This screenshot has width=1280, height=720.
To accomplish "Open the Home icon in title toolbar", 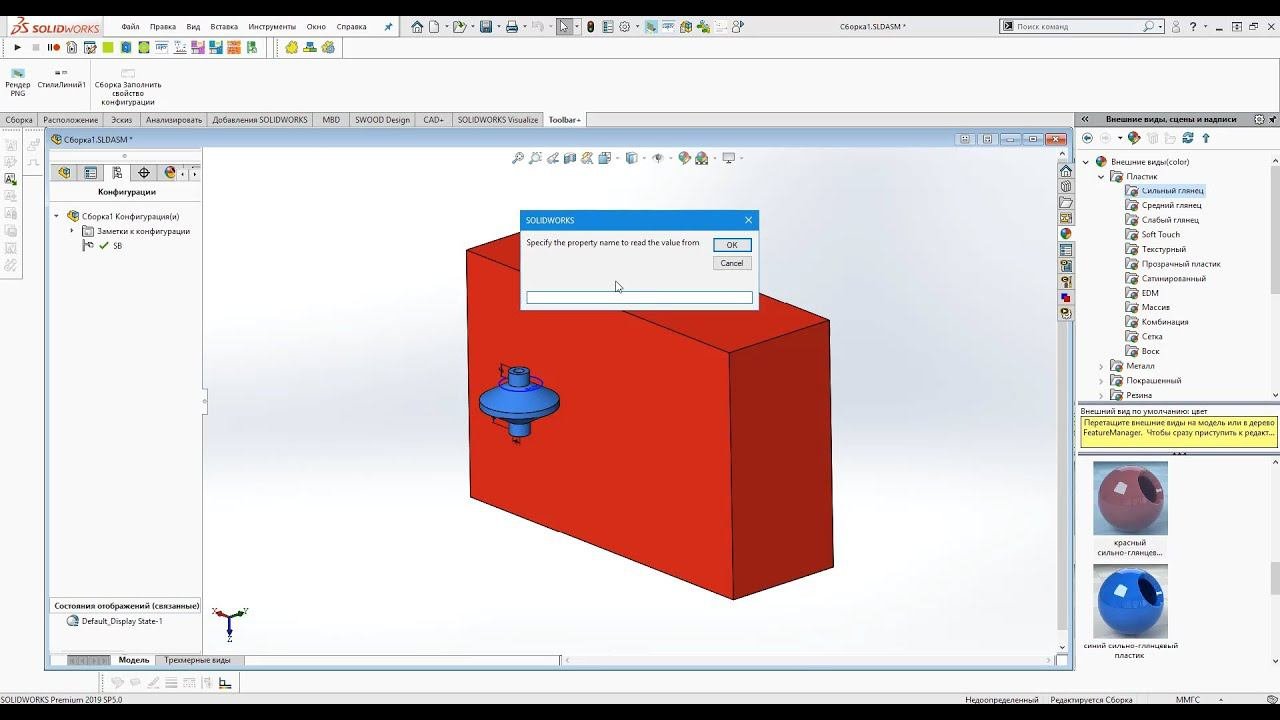I will [417, 27].
